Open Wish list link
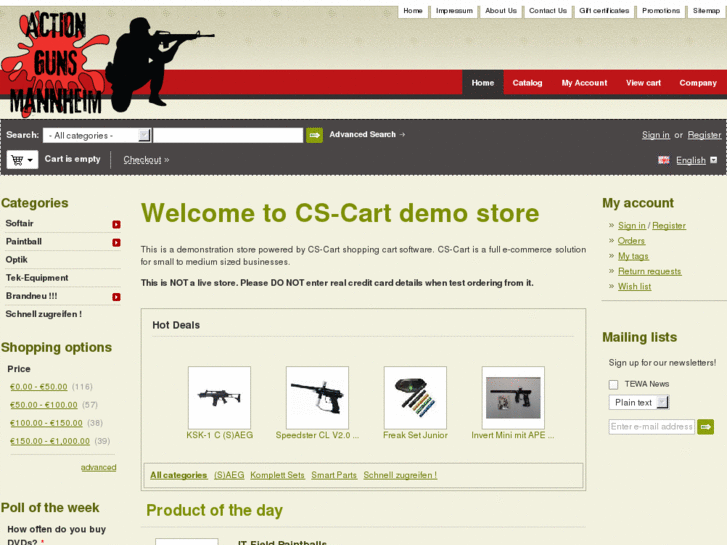 pos(634,287)
